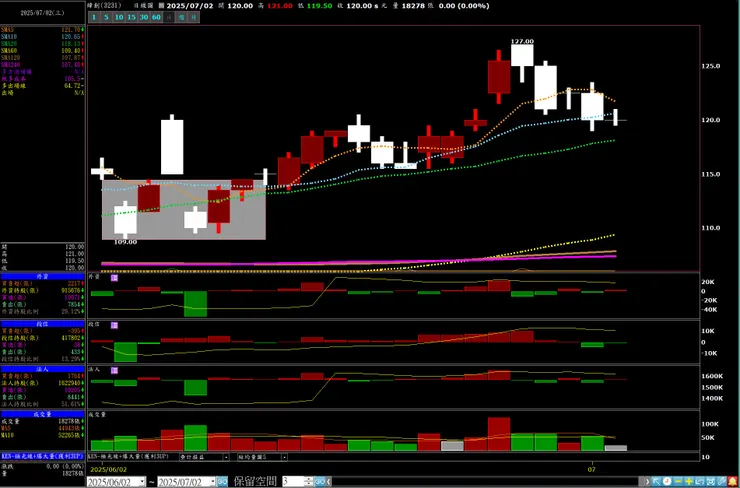The image size is (740, 488).
Task: Click the 109.00 low price label on chart
Action: coord(126,242)
